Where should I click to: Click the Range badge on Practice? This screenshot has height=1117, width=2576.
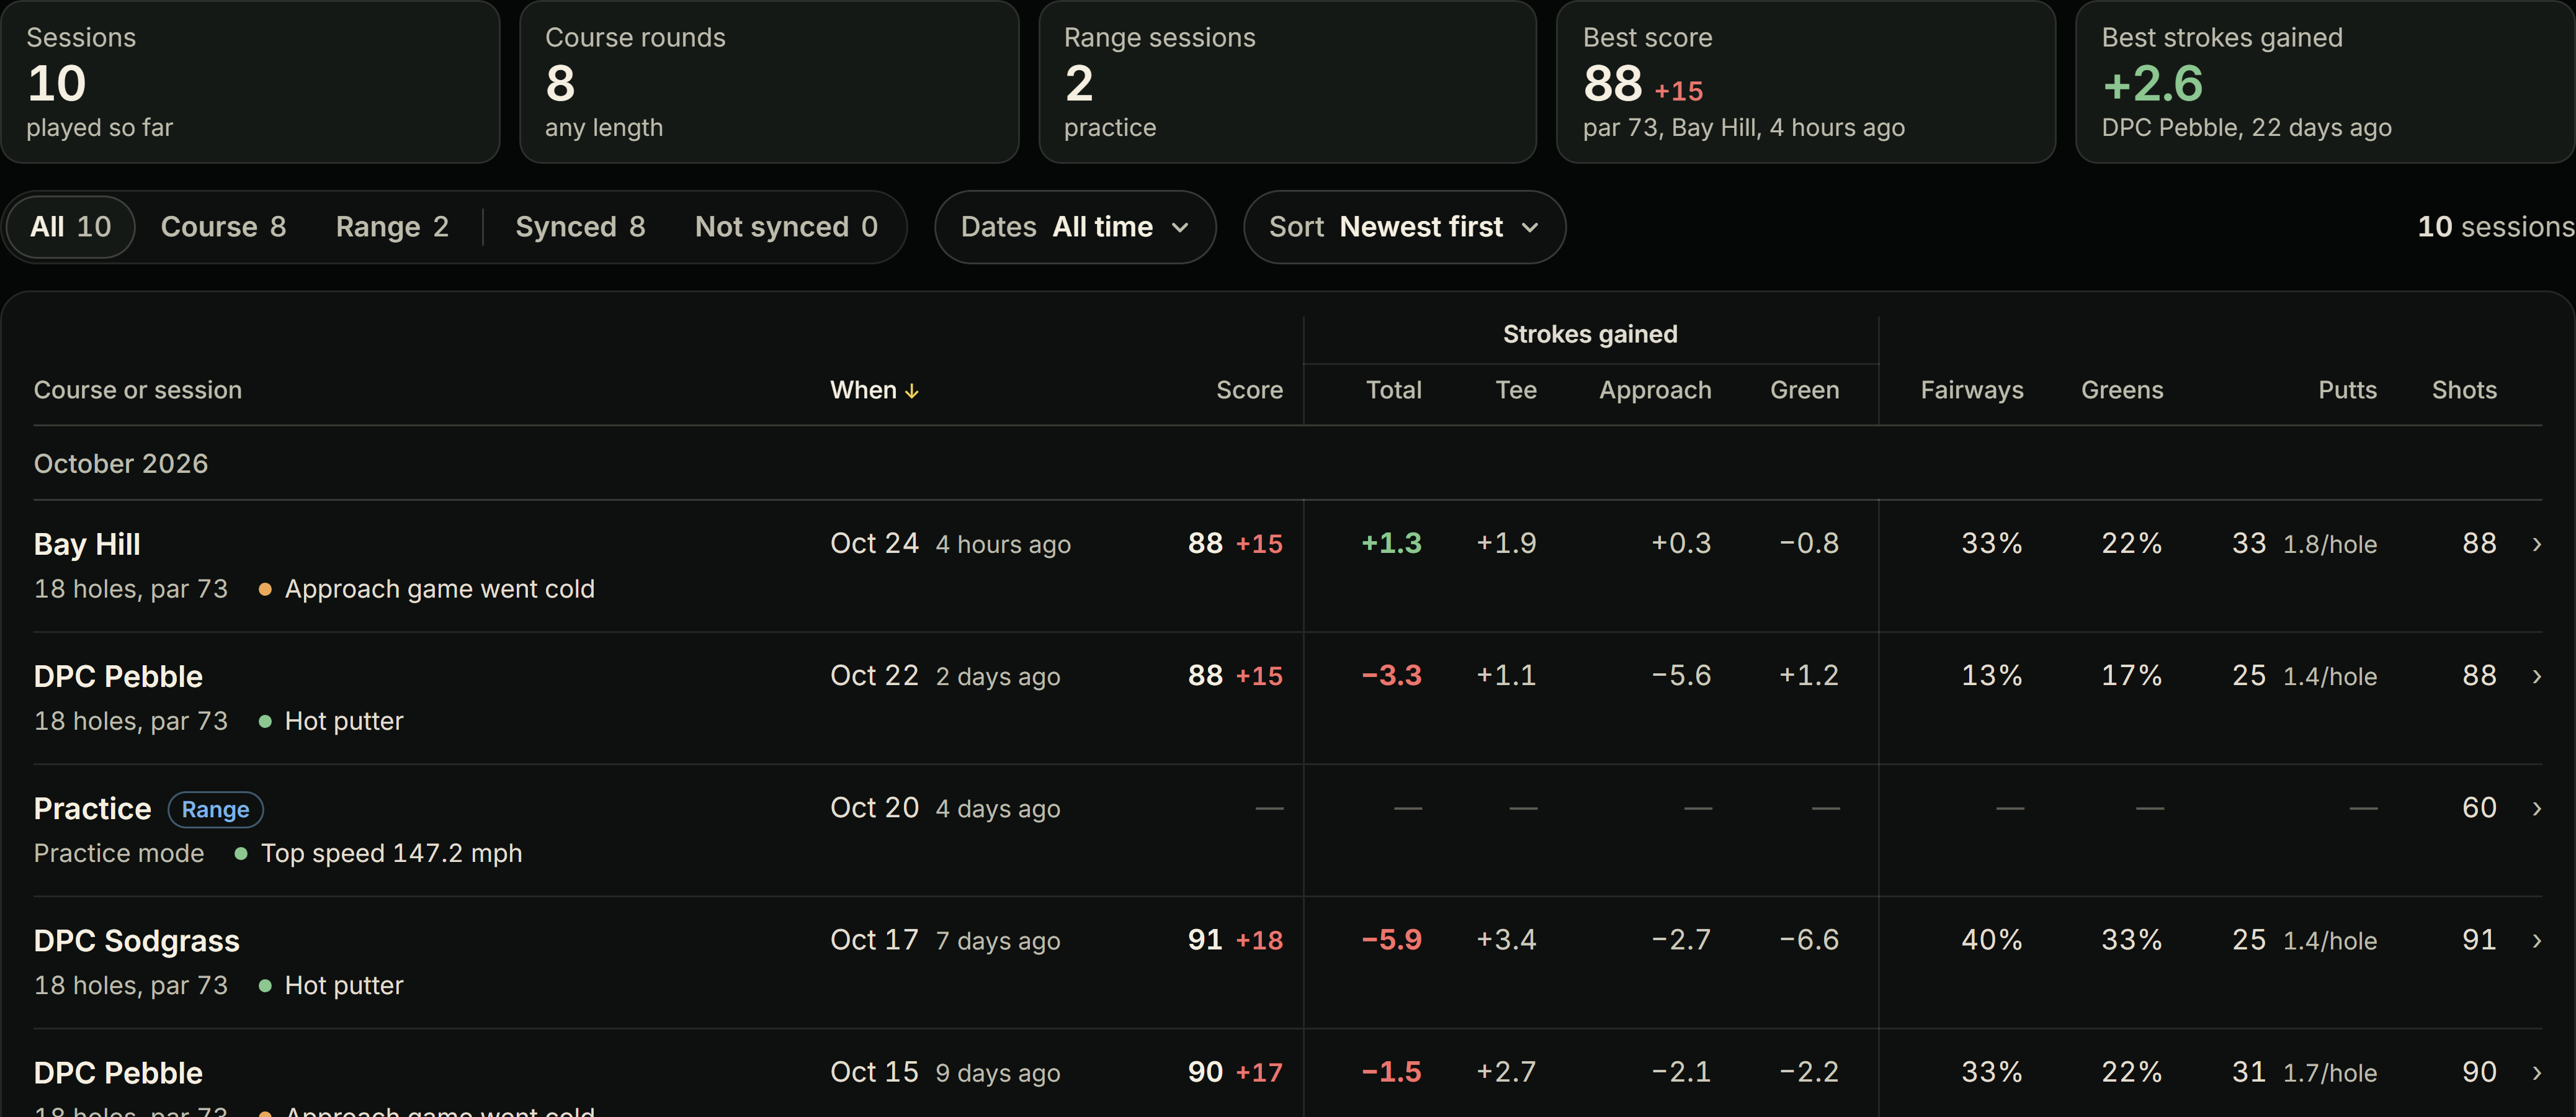point(215,809)
